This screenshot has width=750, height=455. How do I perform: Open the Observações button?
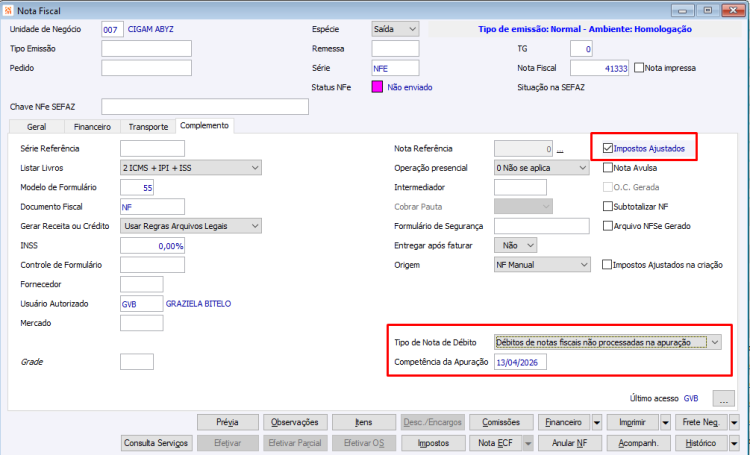295,422
